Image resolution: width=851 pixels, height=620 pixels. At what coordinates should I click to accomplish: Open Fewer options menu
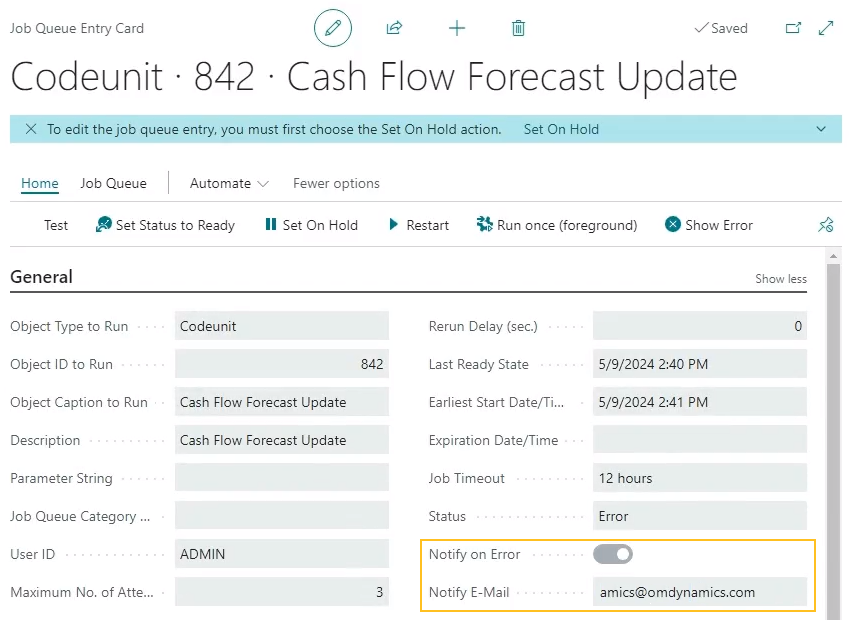tap(336, 183)
